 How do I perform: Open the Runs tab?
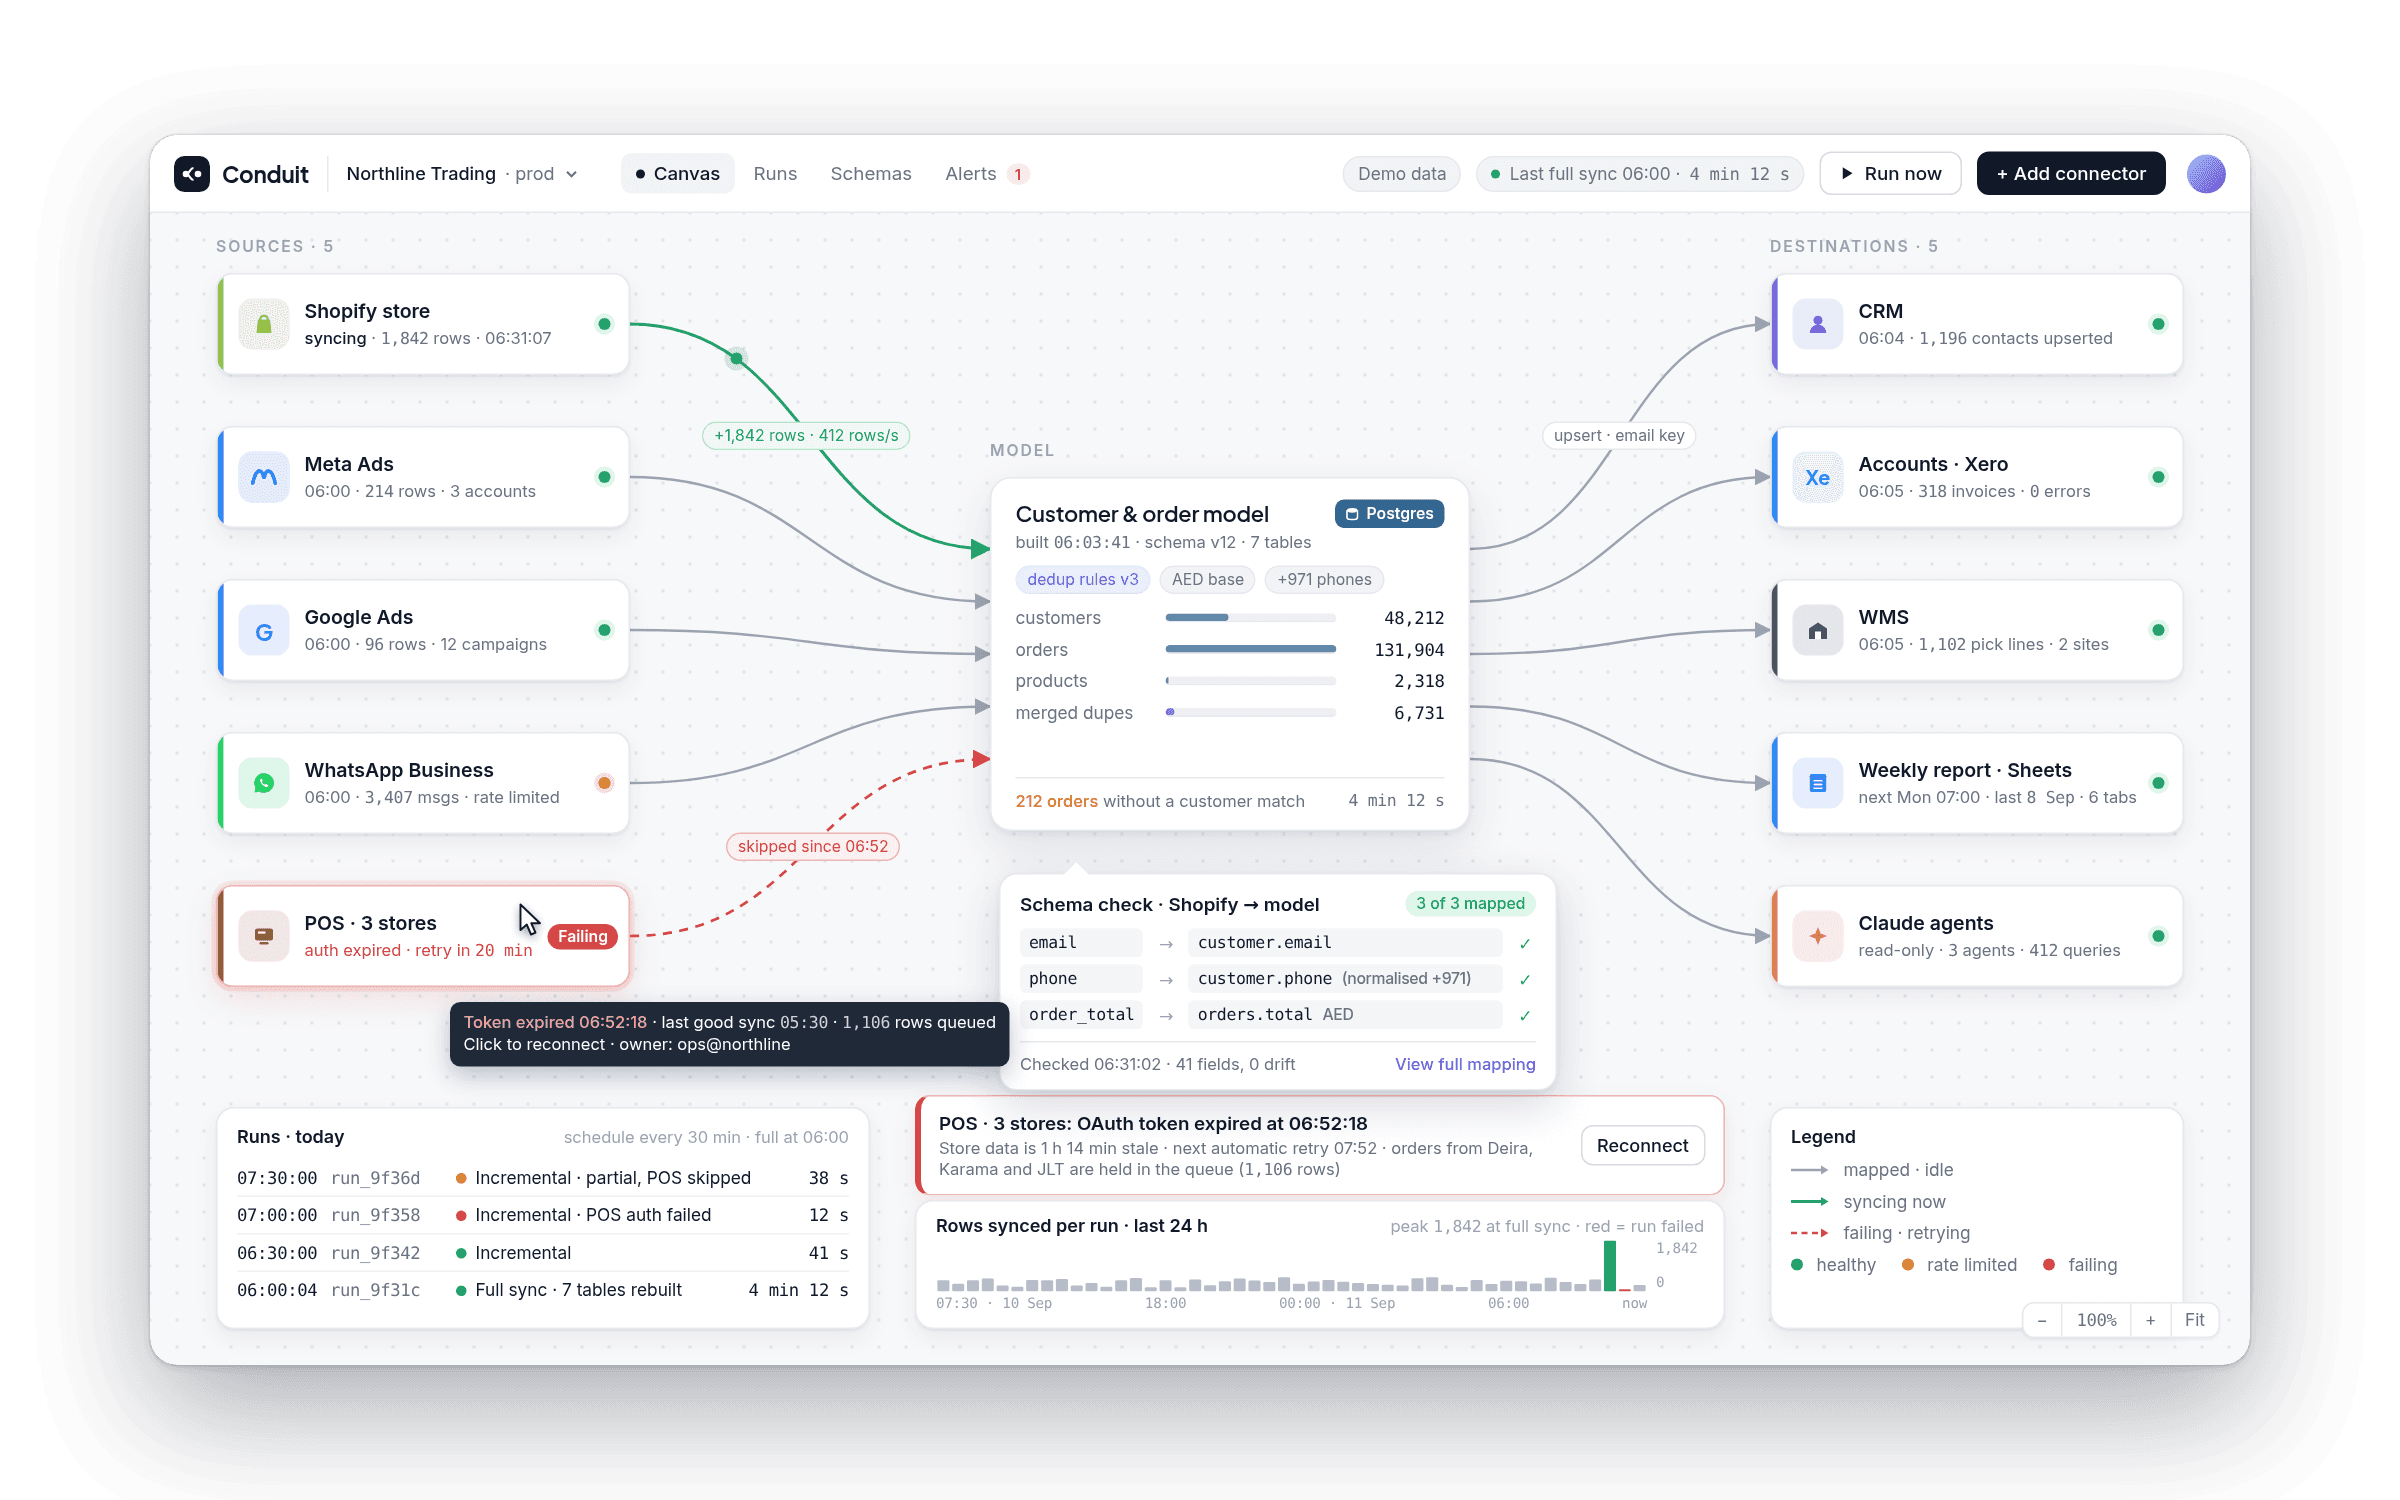click(x=775, y=174)
